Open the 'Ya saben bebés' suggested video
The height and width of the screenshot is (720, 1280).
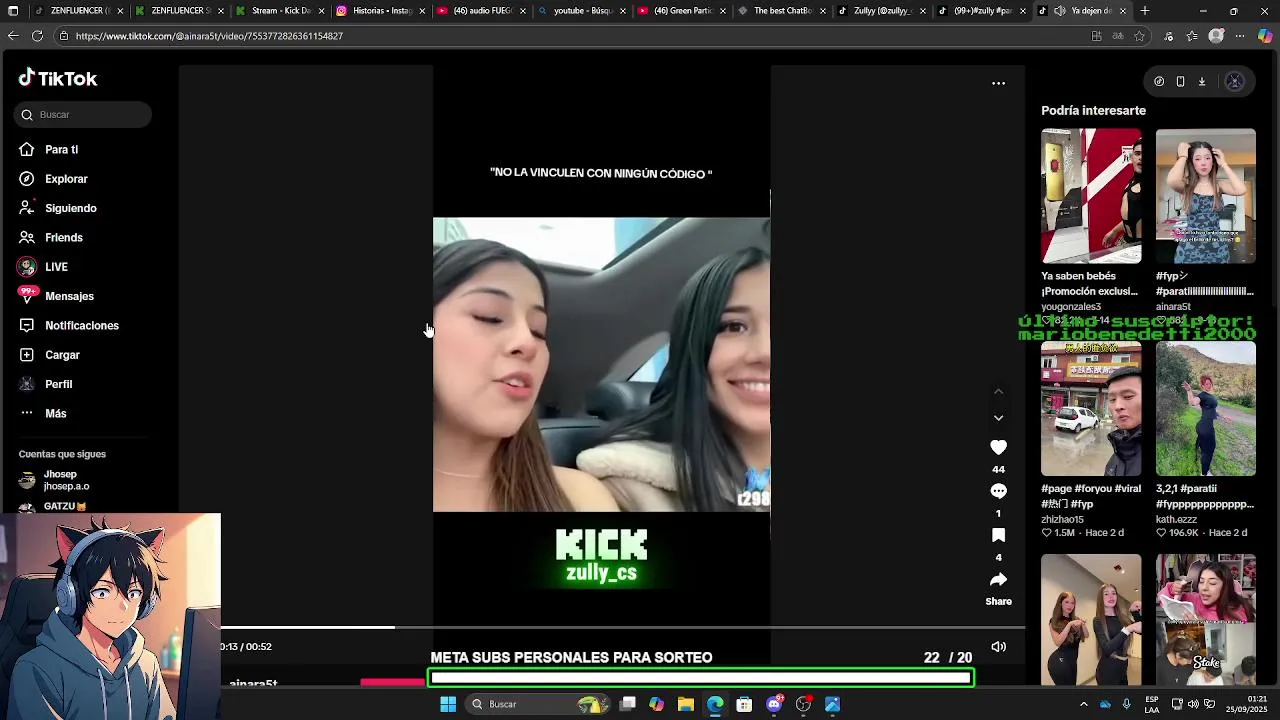coord(1091,196)
